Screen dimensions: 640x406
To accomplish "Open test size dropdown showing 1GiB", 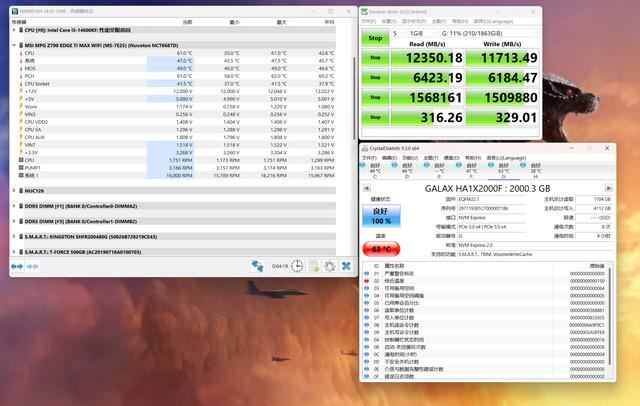I will (x=422, y=33).
